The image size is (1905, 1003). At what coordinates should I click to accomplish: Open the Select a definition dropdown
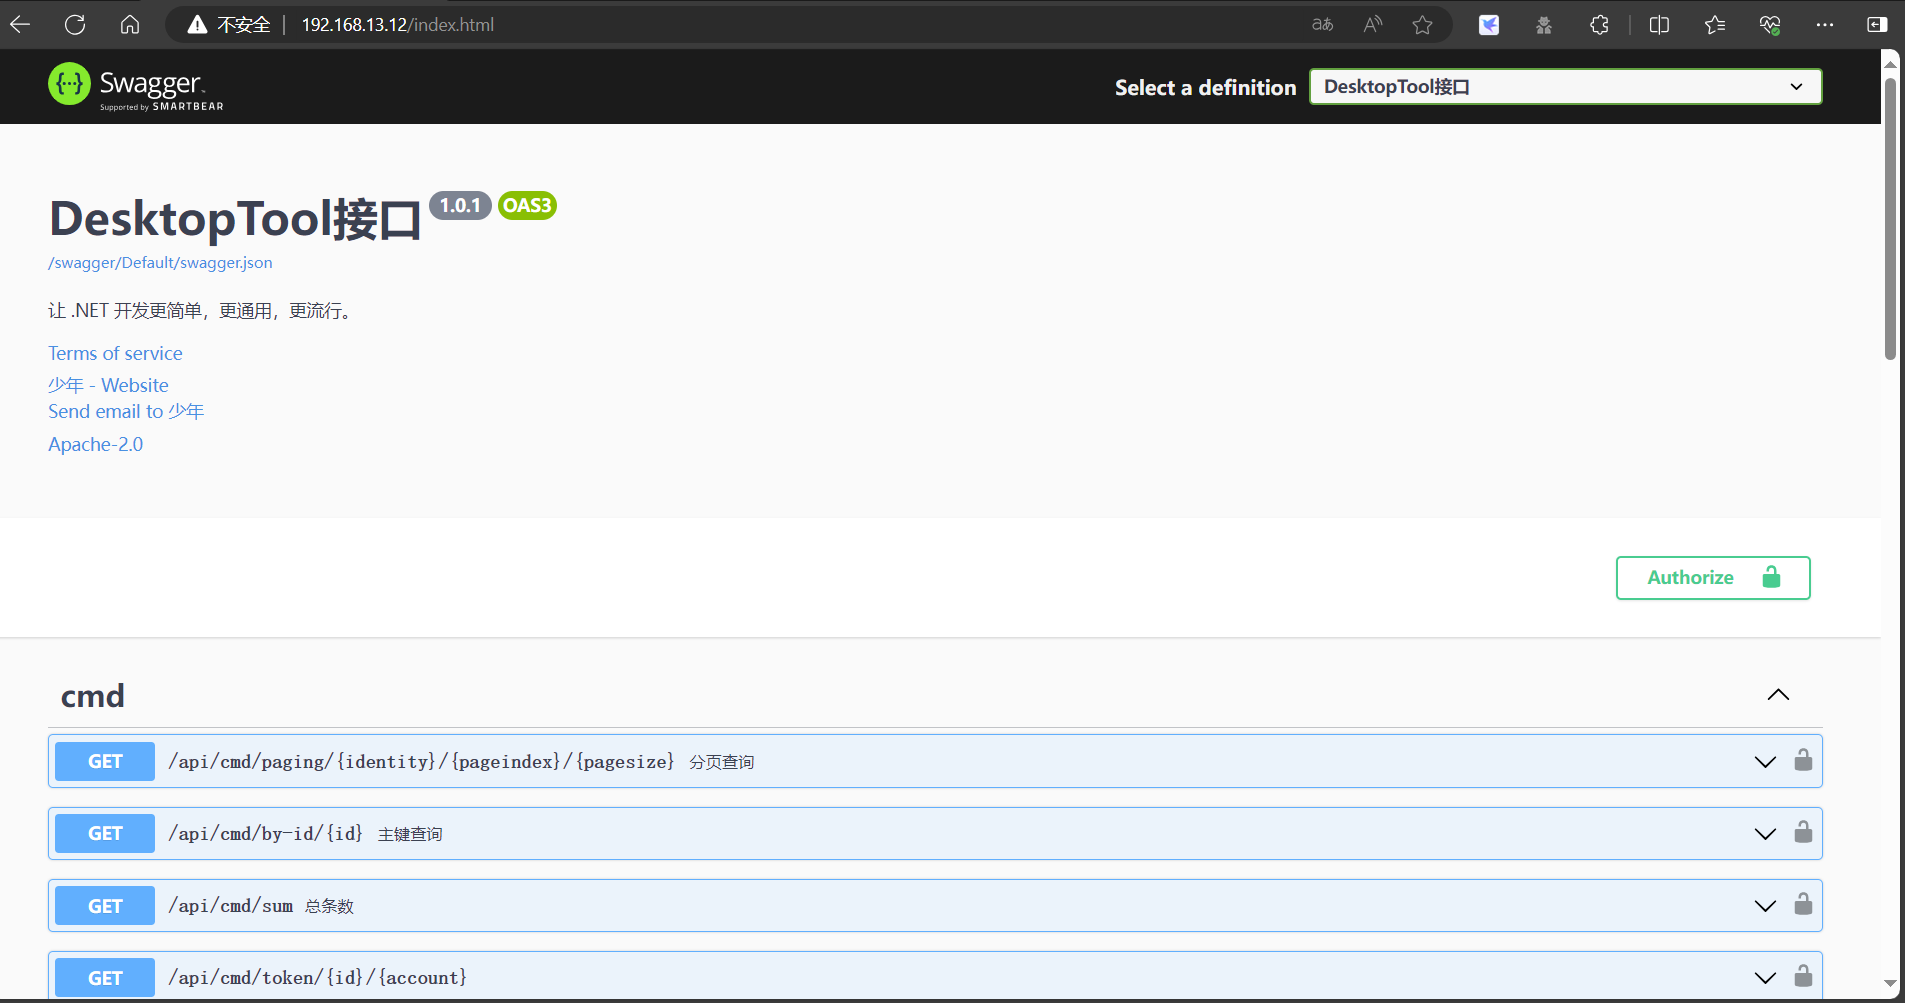(x=1565, y=87)
